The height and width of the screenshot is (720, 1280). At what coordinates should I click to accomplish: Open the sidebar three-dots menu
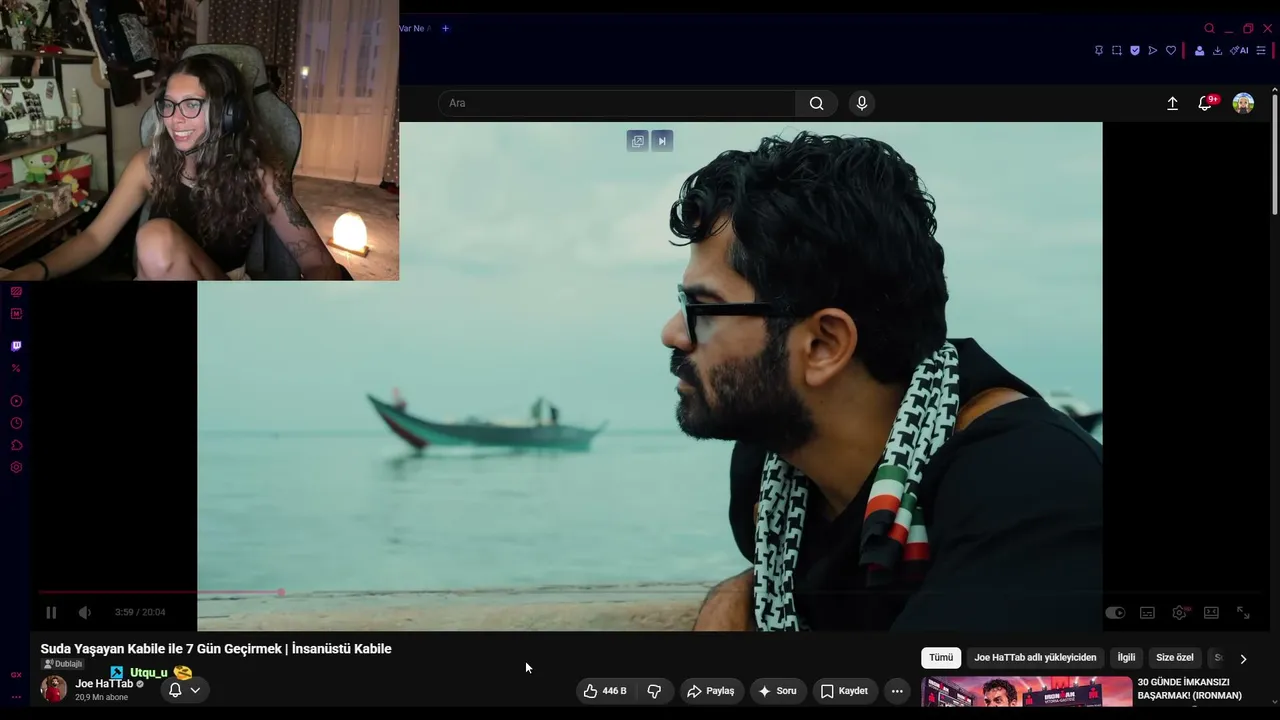(16, 697)
